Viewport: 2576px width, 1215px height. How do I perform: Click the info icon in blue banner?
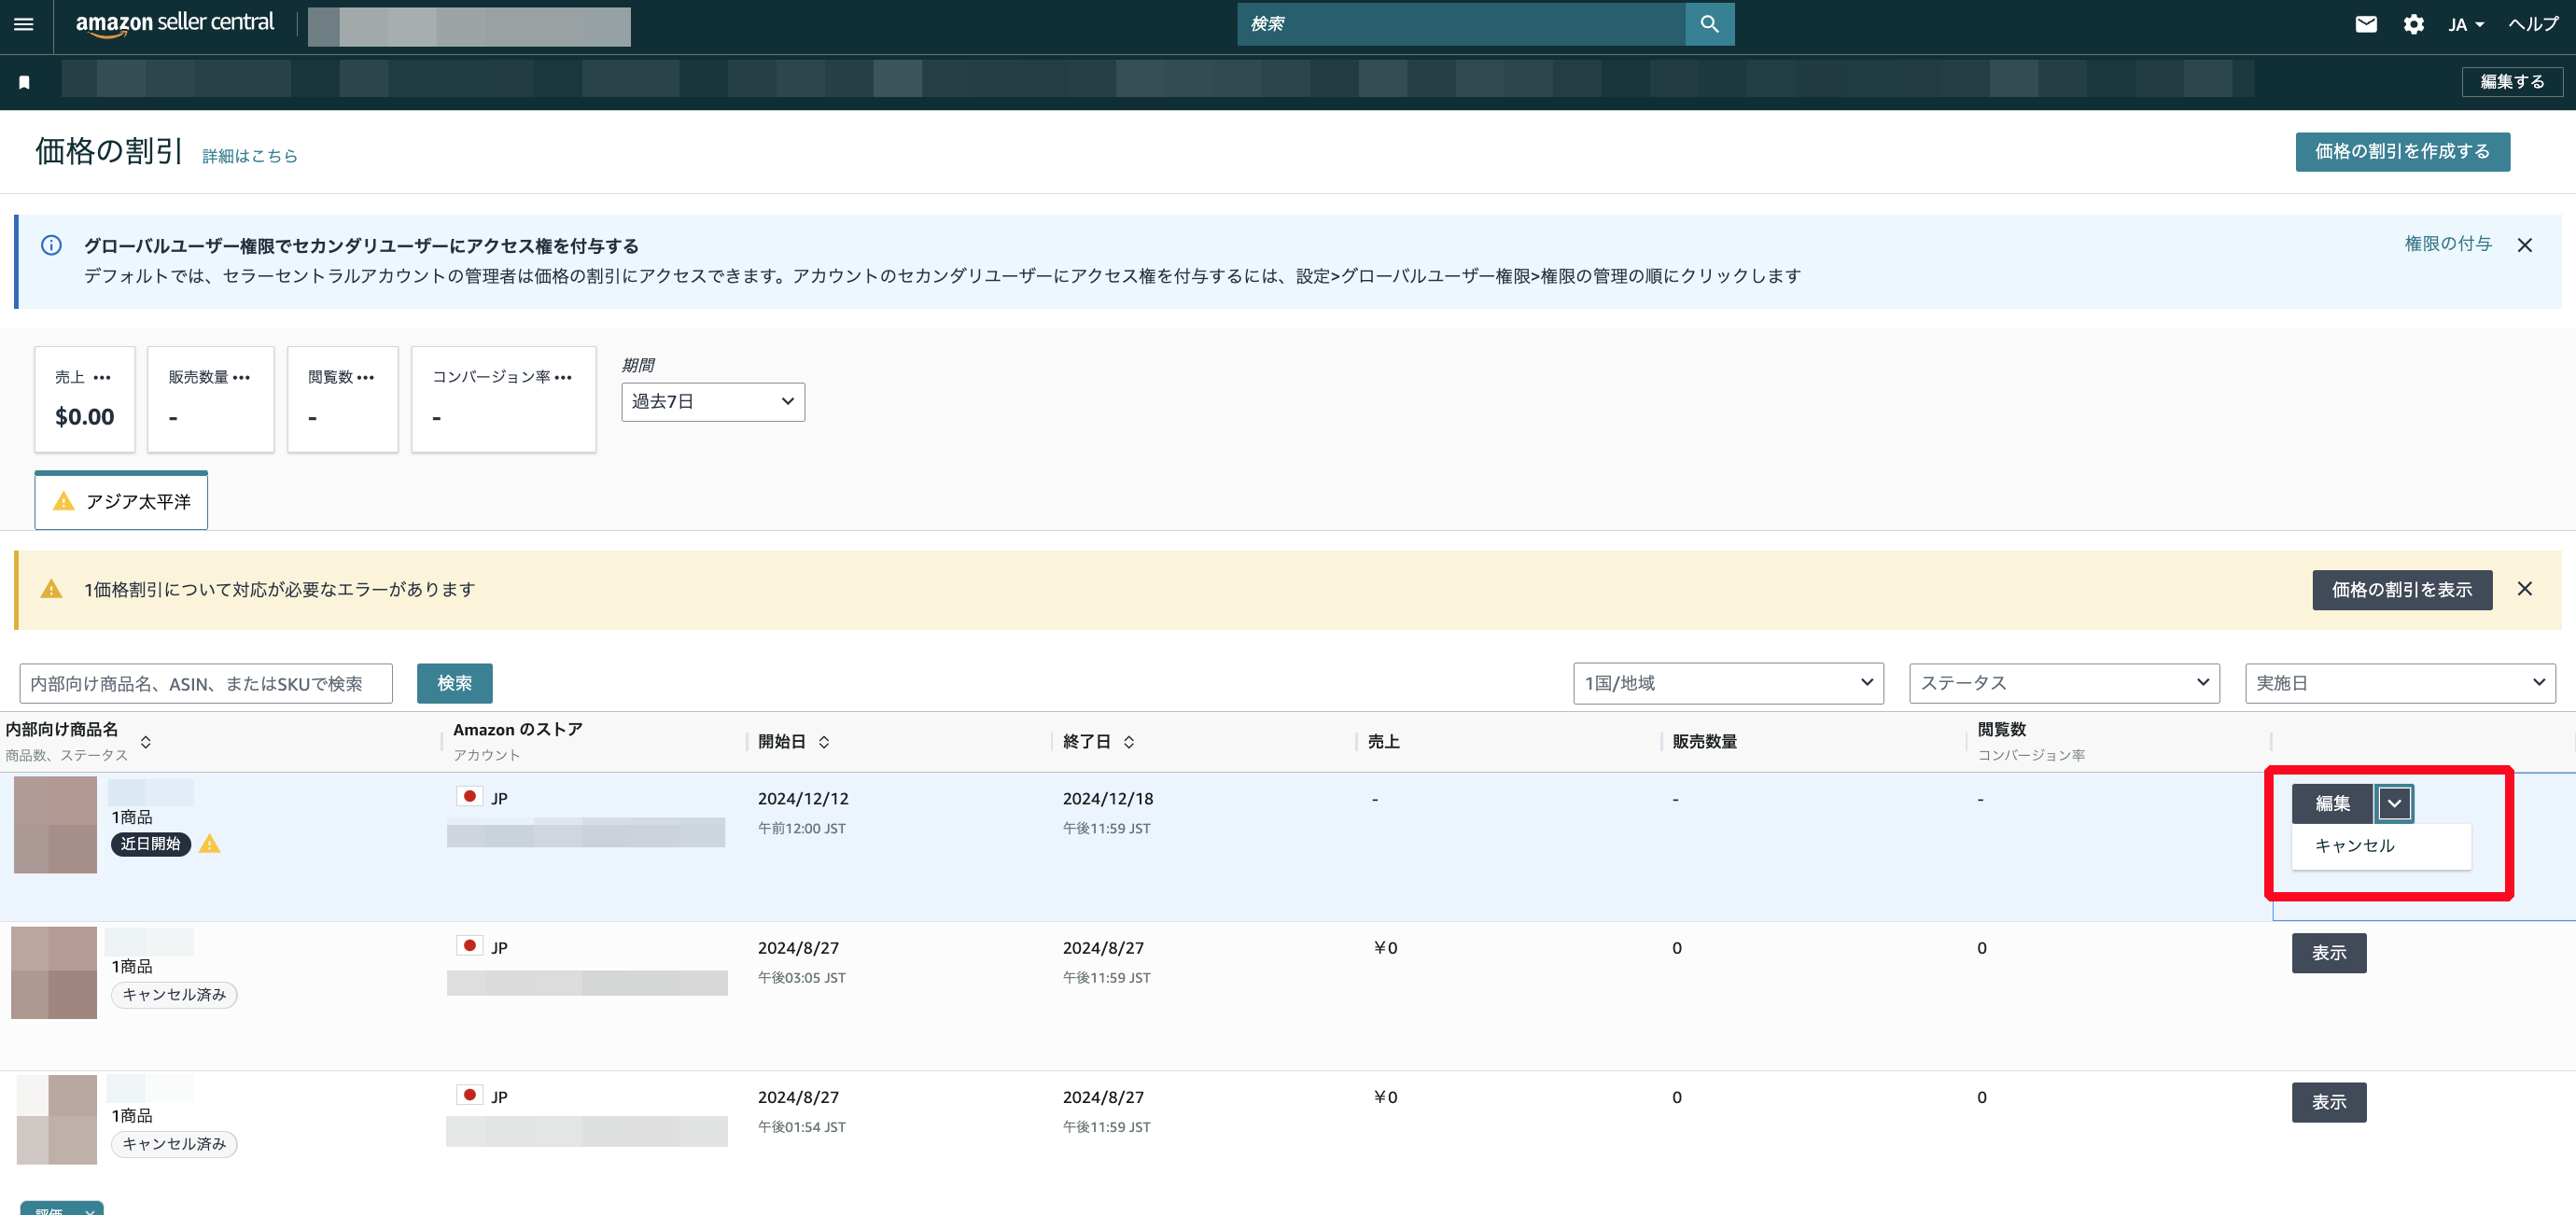click(x=51, y=245)
